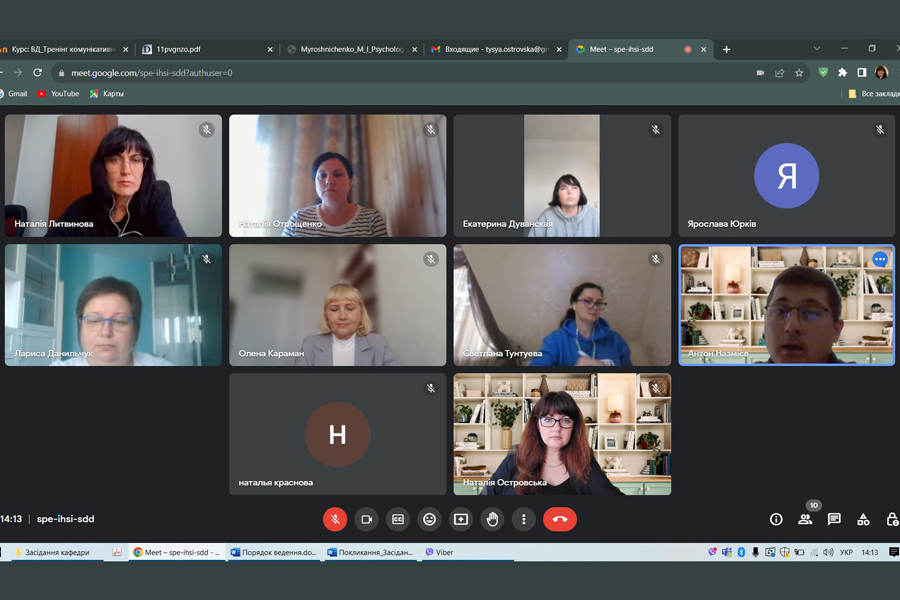
Task: Select Светлана Тунтуева video tile
Action: [562, 305]
